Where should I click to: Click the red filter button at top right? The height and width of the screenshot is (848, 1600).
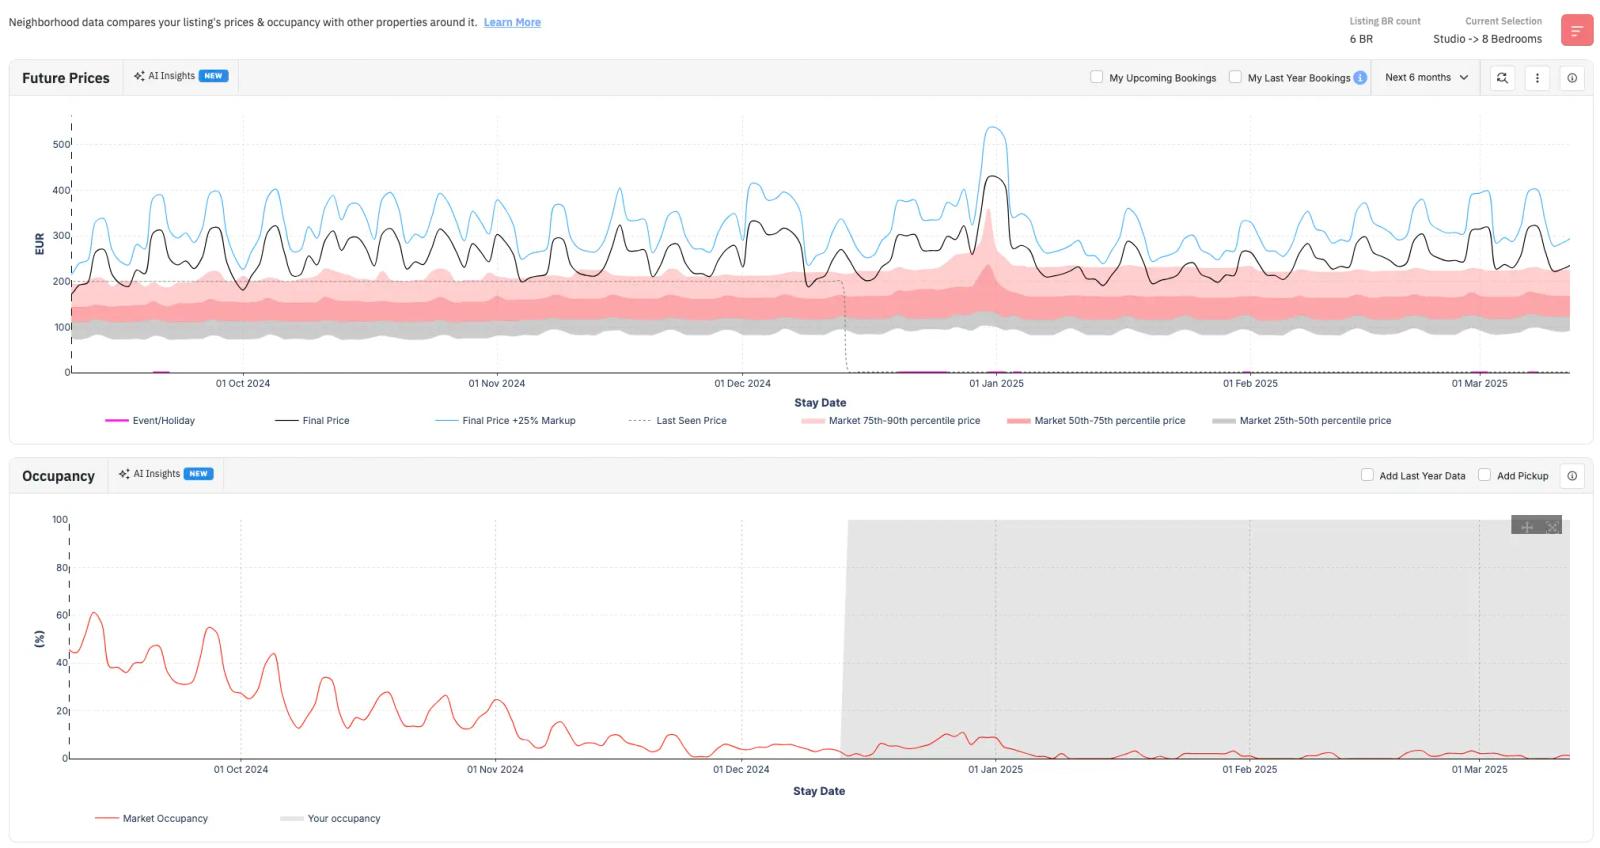click(1576, 30)
